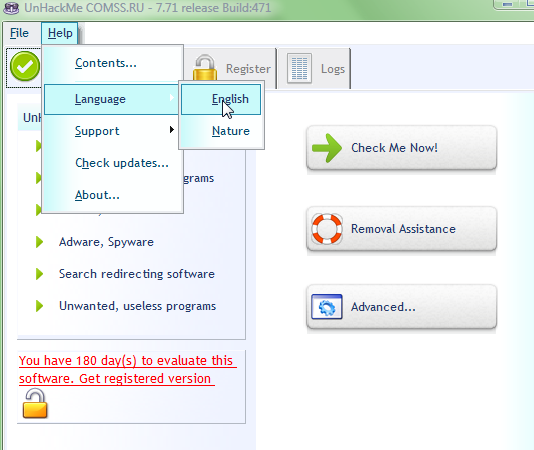Click the padlock icon beside Register
Viewport: 534px width, 450px height.
[x=205, y=67]
